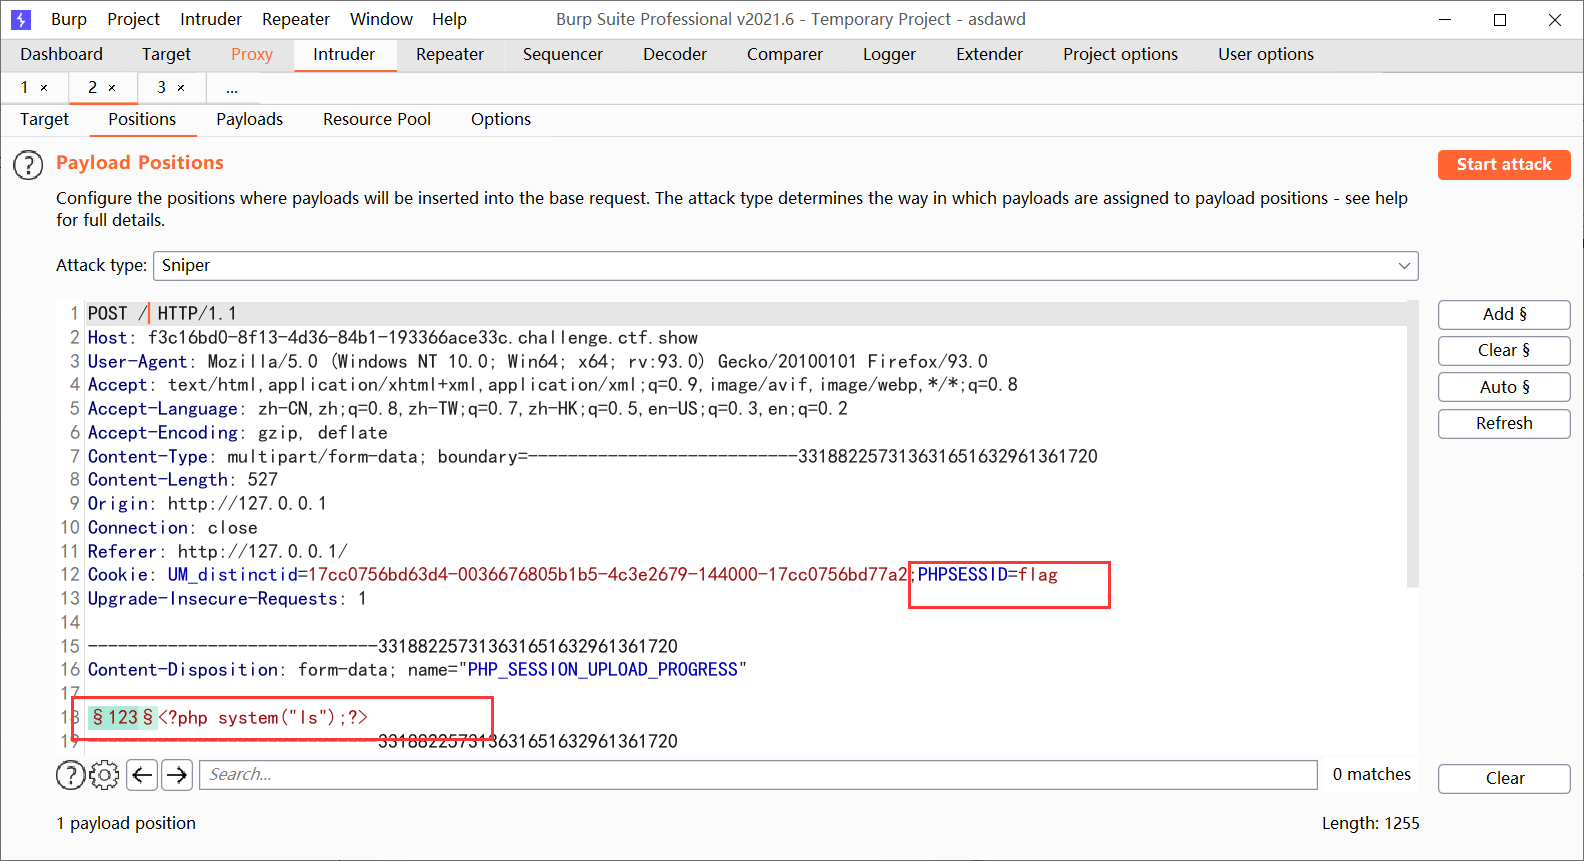Click the Referer header line
Viewport: 1584px width, 861px height.
[218, 552]
